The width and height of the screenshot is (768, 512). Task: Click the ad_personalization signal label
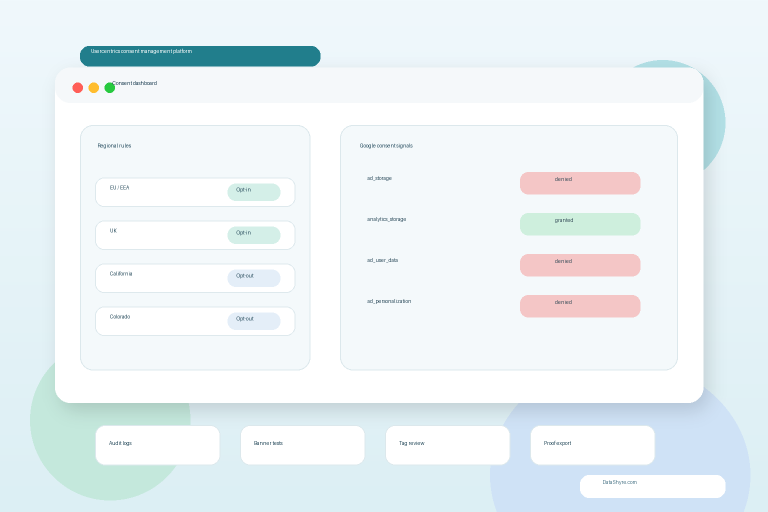[x=389, y=301]
